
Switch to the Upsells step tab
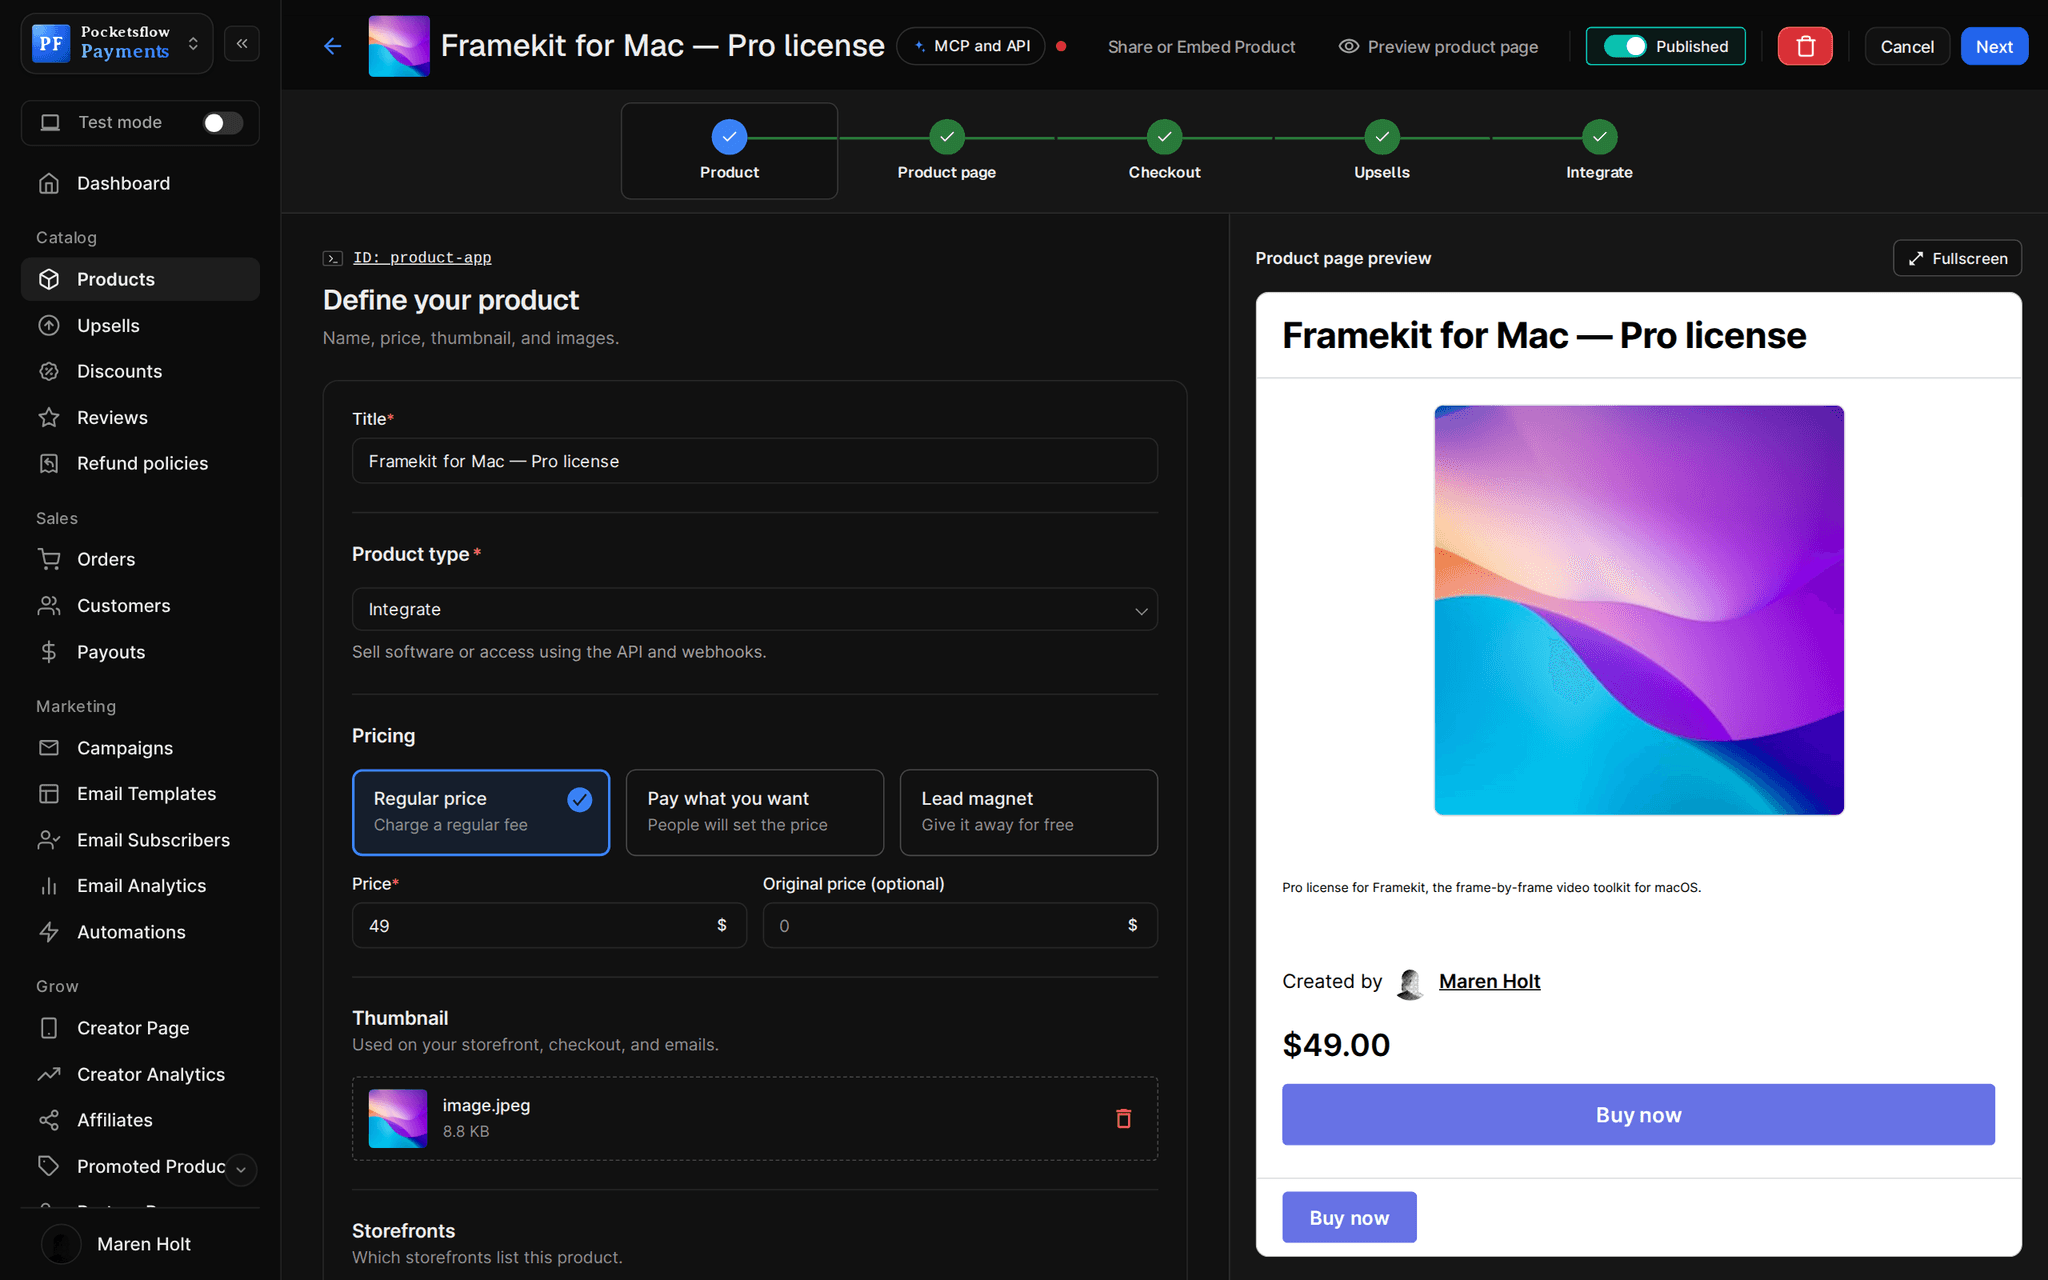[1381, 151]
